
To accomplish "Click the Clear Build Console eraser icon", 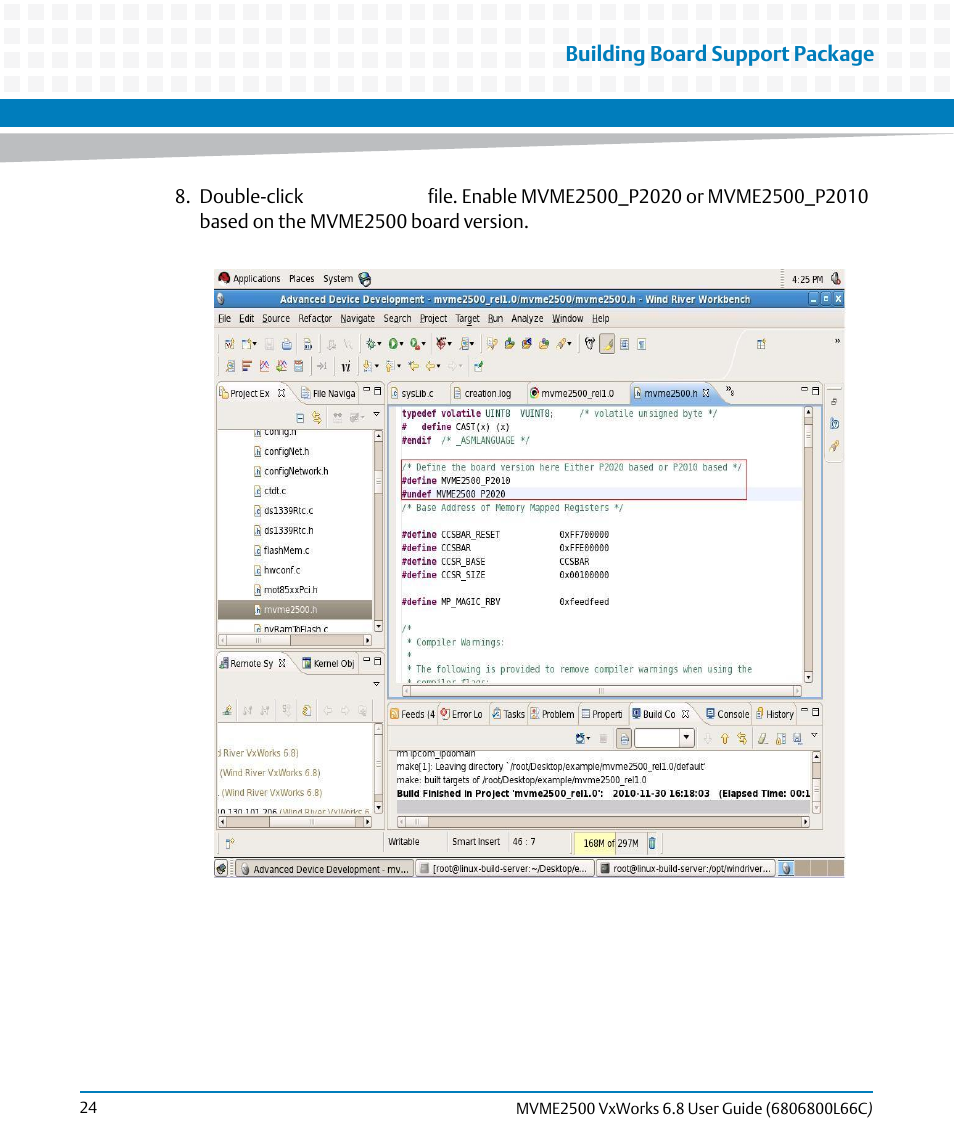I will click(762, 738).
